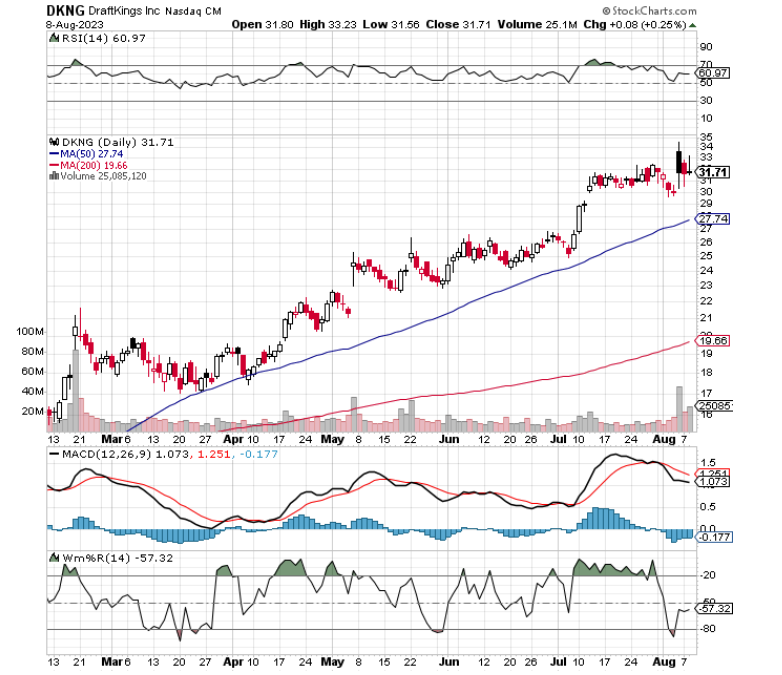Screen dimensions: 782x675
Task: Click the Wm%R(14) -57.32 legend text
Action: (117, 558)
